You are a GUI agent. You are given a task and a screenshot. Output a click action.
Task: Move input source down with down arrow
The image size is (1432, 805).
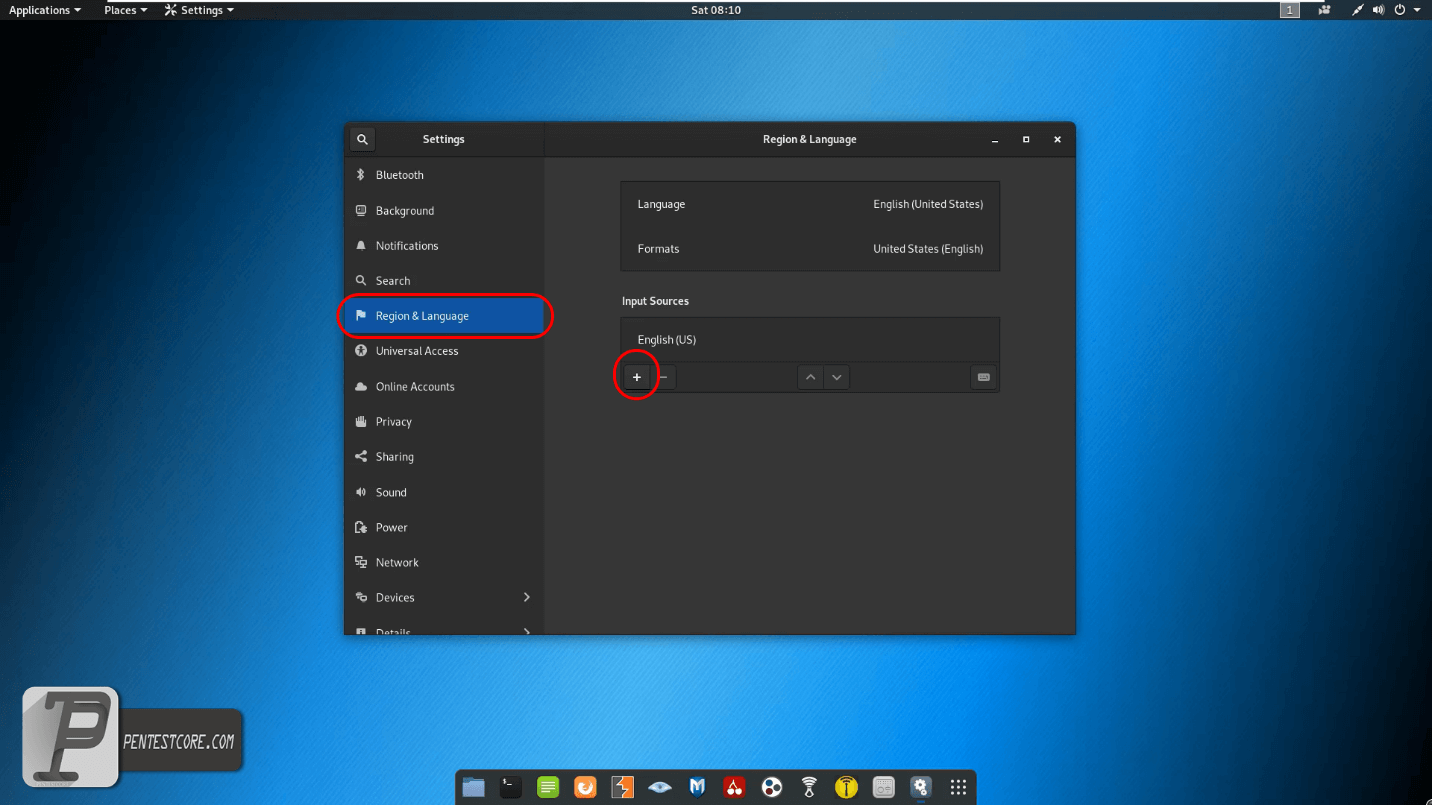coord(837,377)
